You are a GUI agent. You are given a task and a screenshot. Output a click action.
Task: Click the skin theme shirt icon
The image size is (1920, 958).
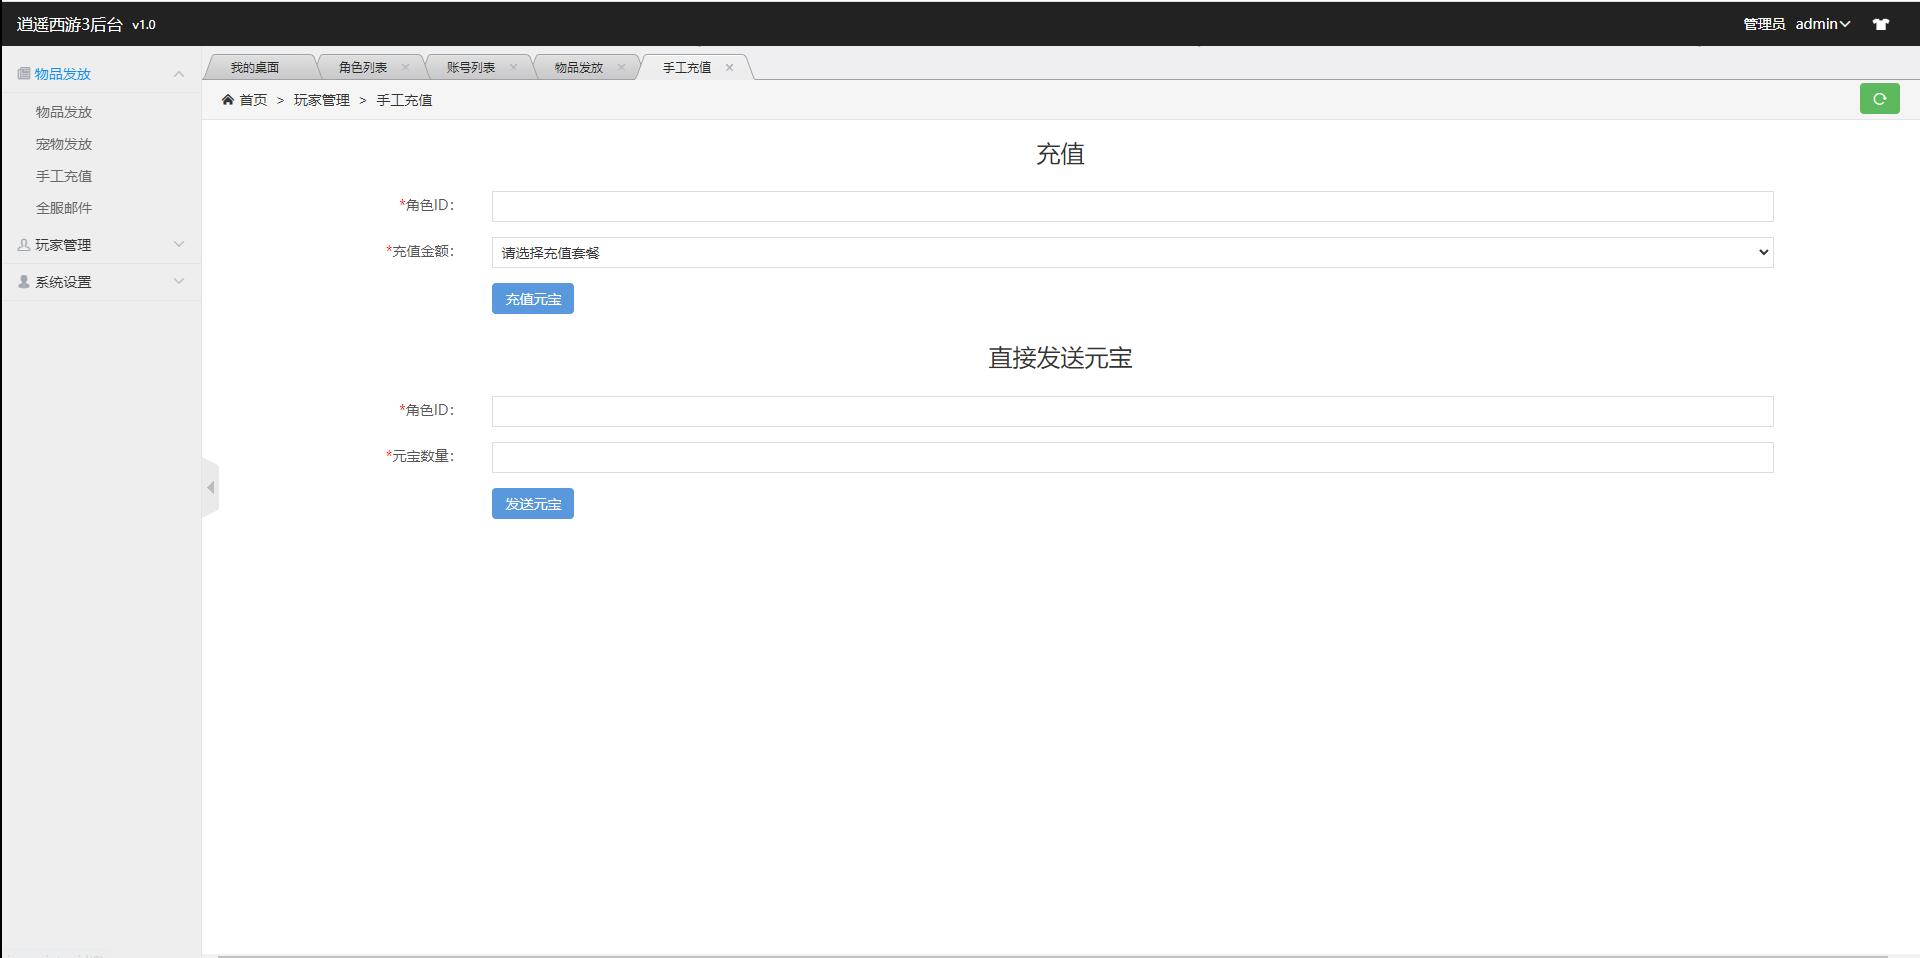point(1880,24)
